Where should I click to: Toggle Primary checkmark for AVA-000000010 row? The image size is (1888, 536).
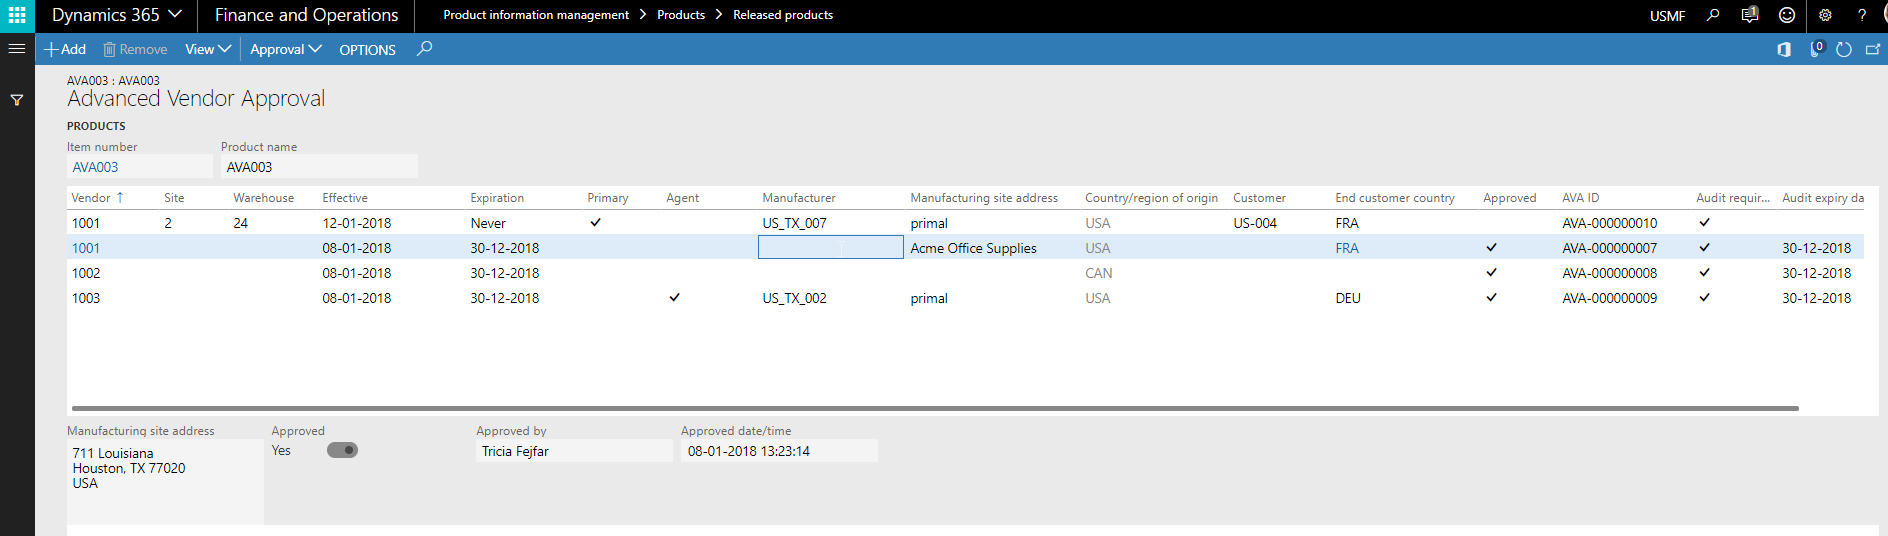(595, 222)
